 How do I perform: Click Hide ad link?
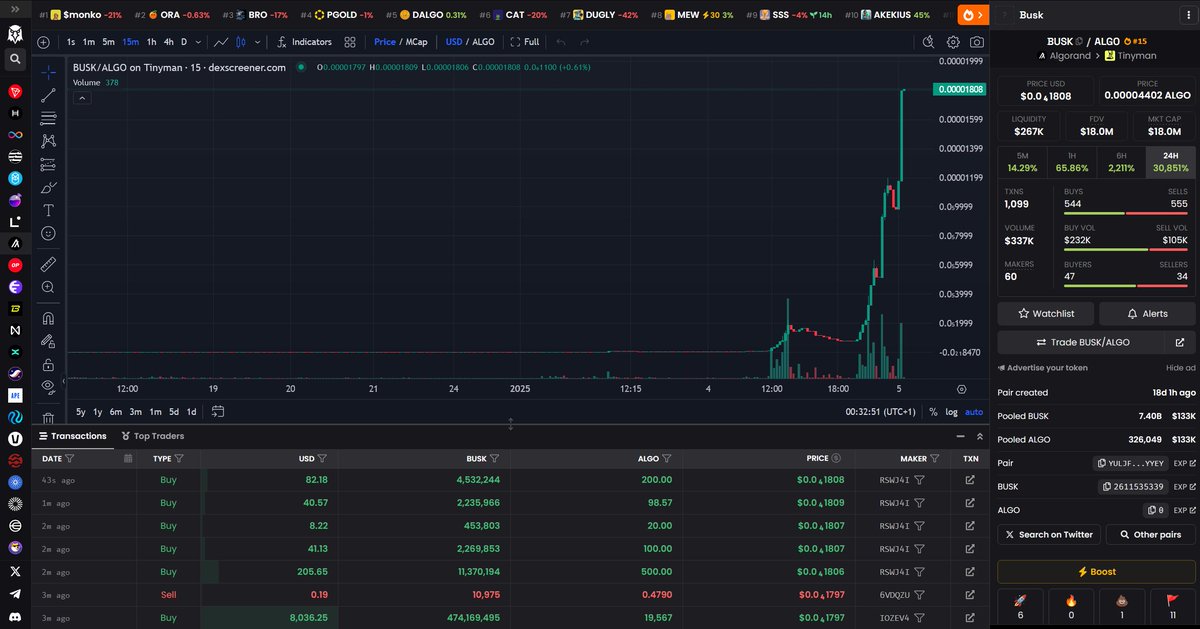pyautogui.click(x=1181, y=368)
